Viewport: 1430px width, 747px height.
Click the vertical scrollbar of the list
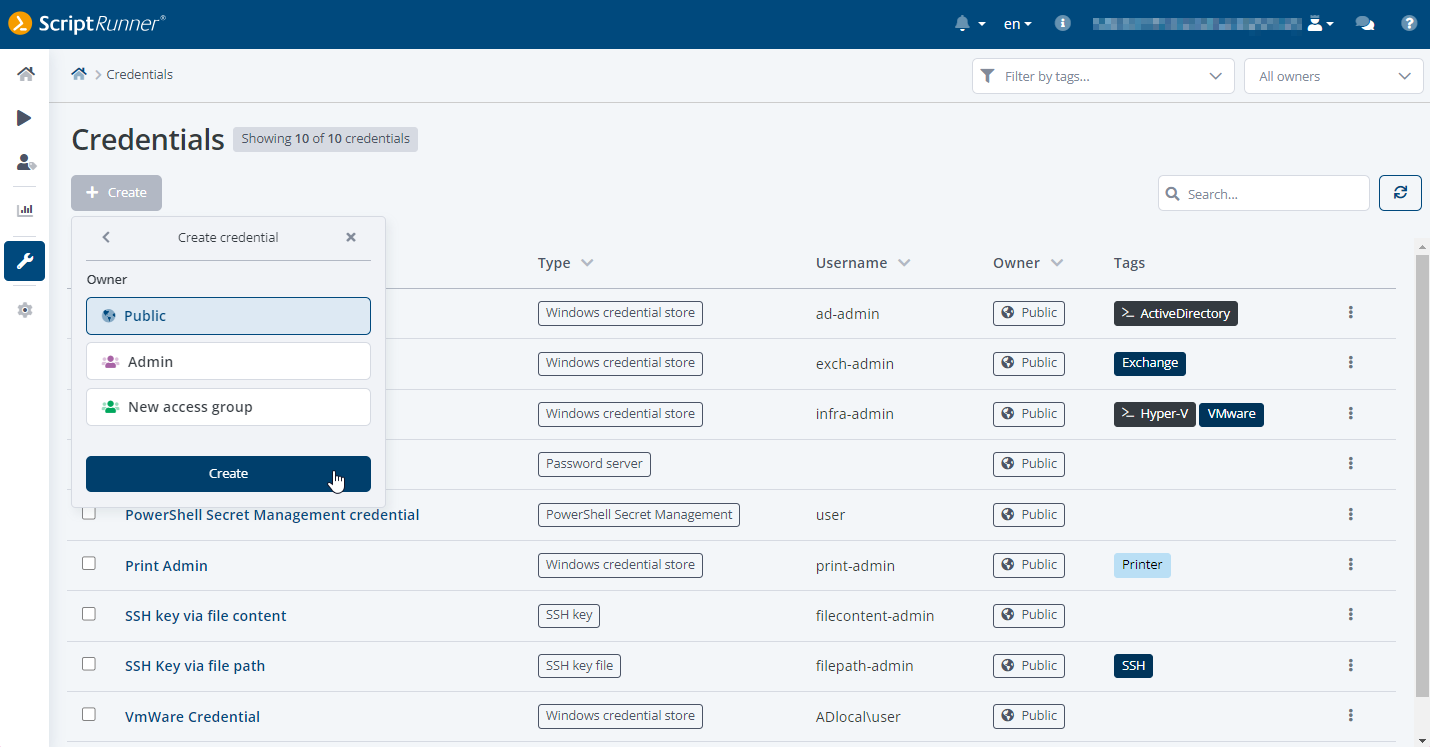point(1422,470)
